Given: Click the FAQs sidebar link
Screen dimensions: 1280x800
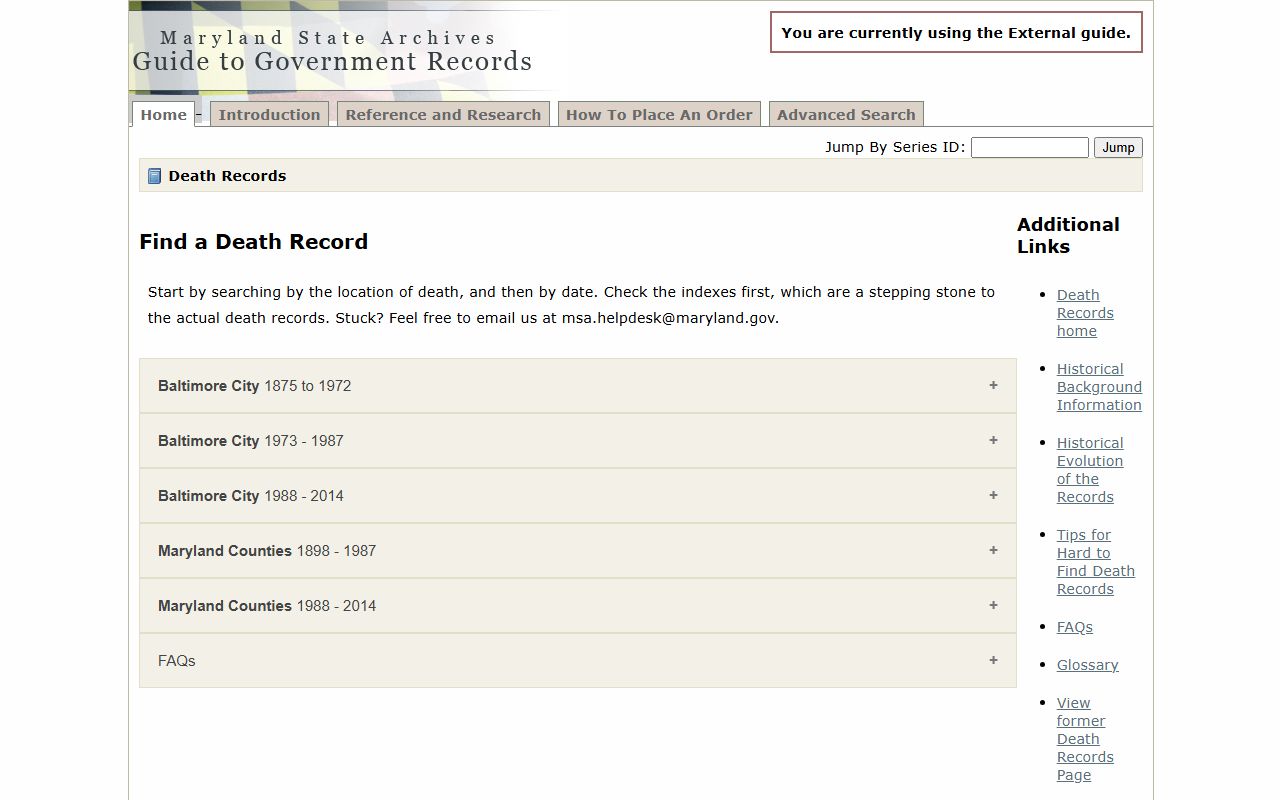Looking at the screenshot, I should point(1075,627).
